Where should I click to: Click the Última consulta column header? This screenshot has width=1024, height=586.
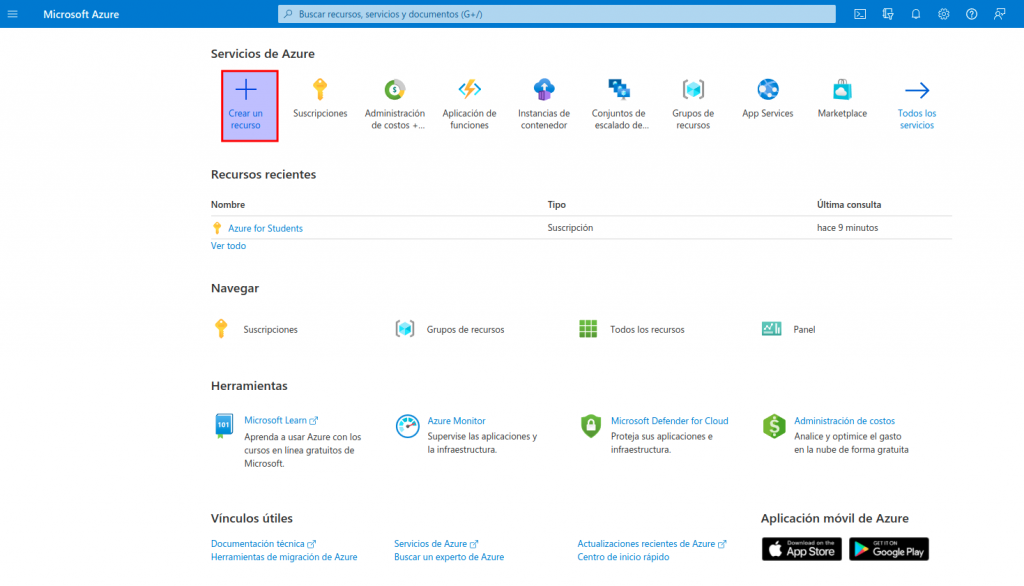click(x=849, y=204)
